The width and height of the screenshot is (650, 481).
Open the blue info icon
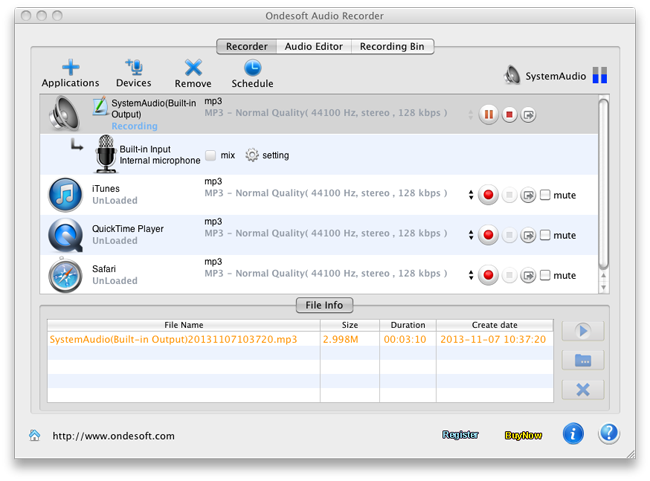tap(573, 433)
